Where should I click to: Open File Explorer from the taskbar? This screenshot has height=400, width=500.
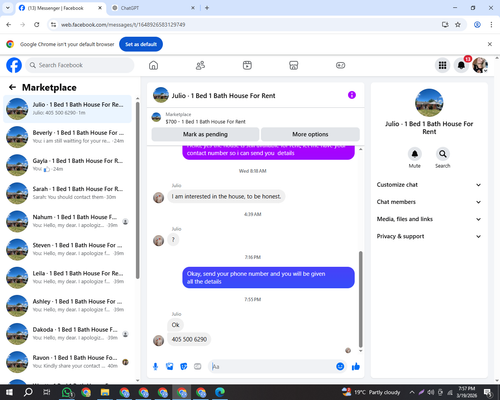(x=105, y=392)
